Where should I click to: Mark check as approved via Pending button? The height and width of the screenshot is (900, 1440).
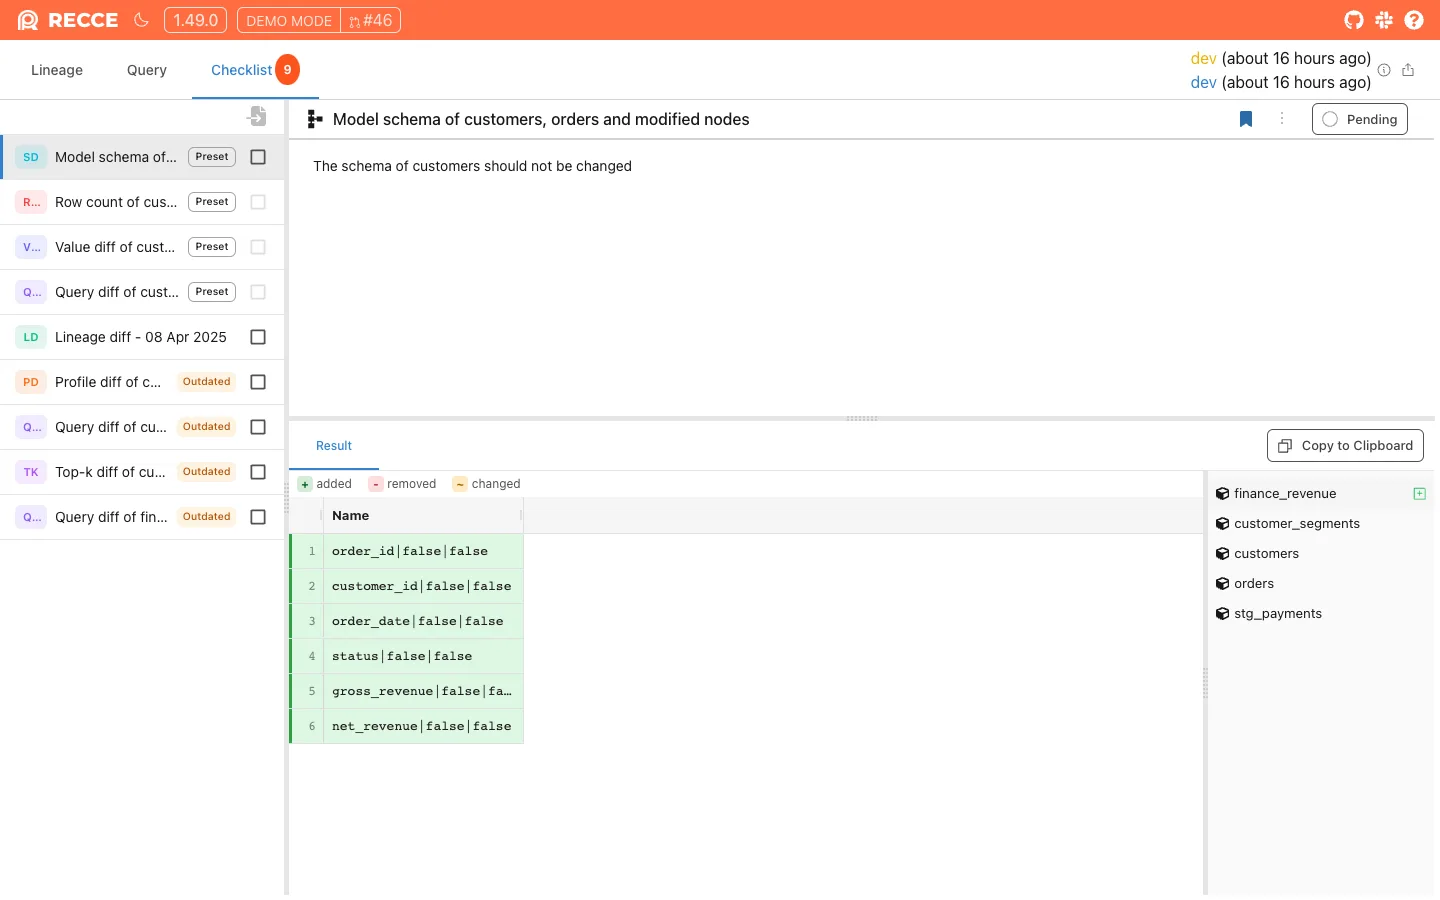(1360, 119)
